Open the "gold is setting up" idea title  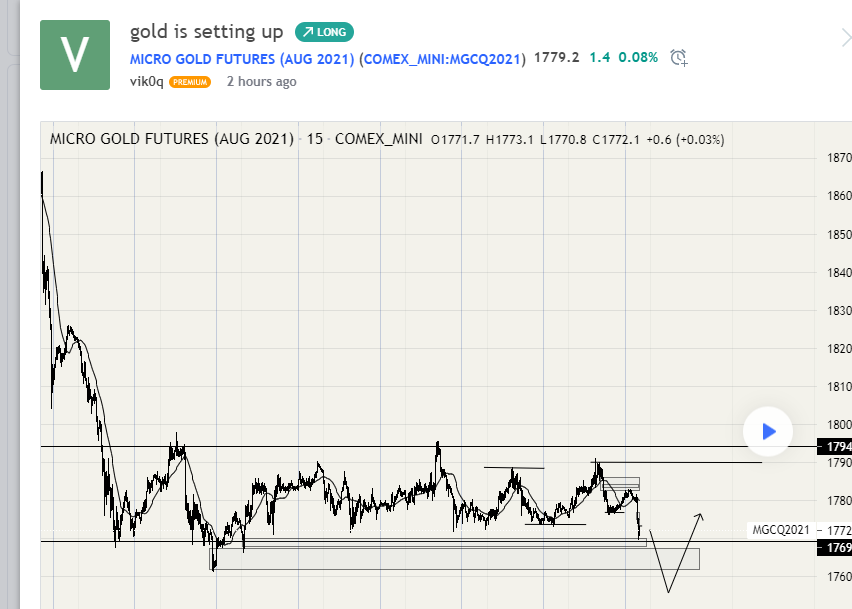(206, 32)
